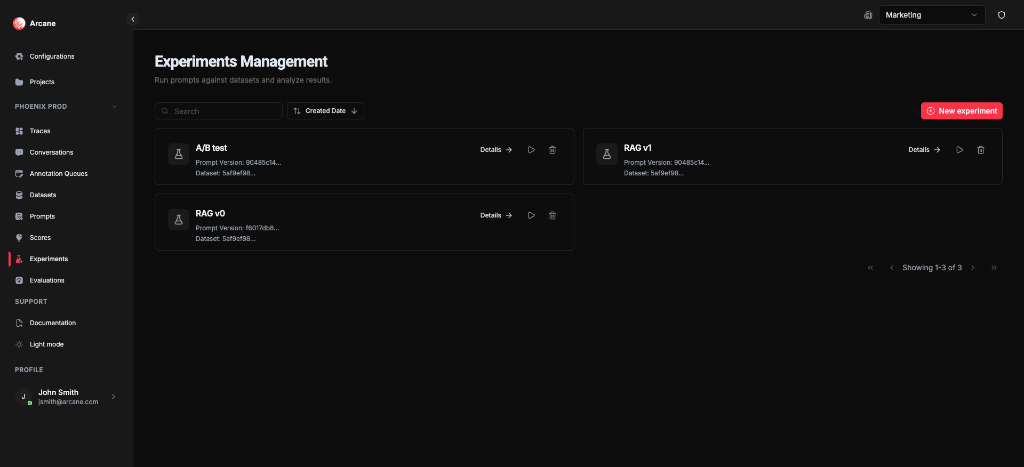1024x467 pixels.
Task: Run the RAG v0 experiment
Action: (x=531, y=215)
